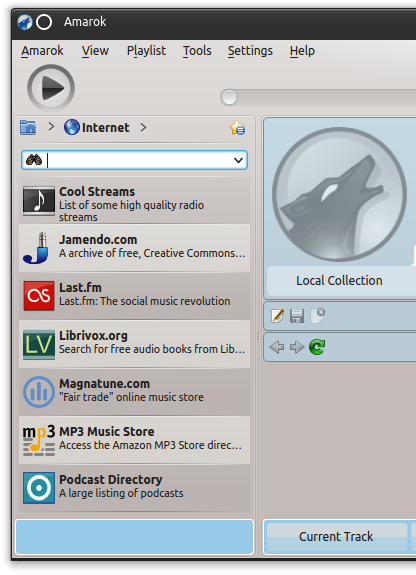The height and width of the screenshot is (575, 416).
Task: Click the Cool Streams music note icon
Action: click(39, 201)
